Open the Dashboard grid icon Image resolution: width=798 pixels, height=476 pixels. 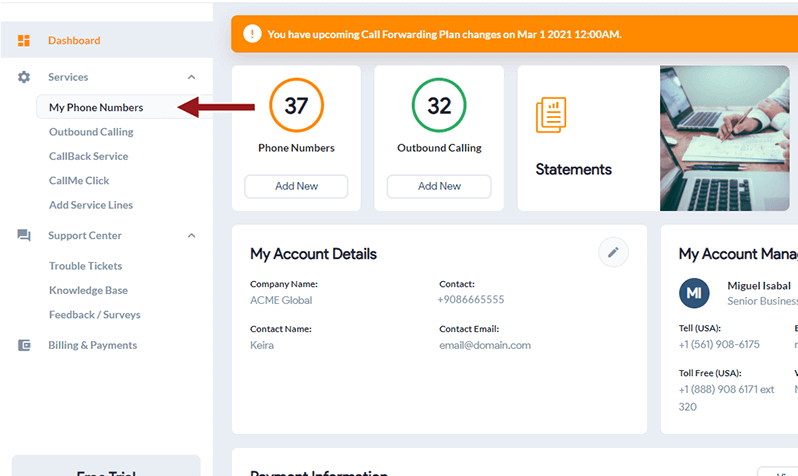click(24, 40)
